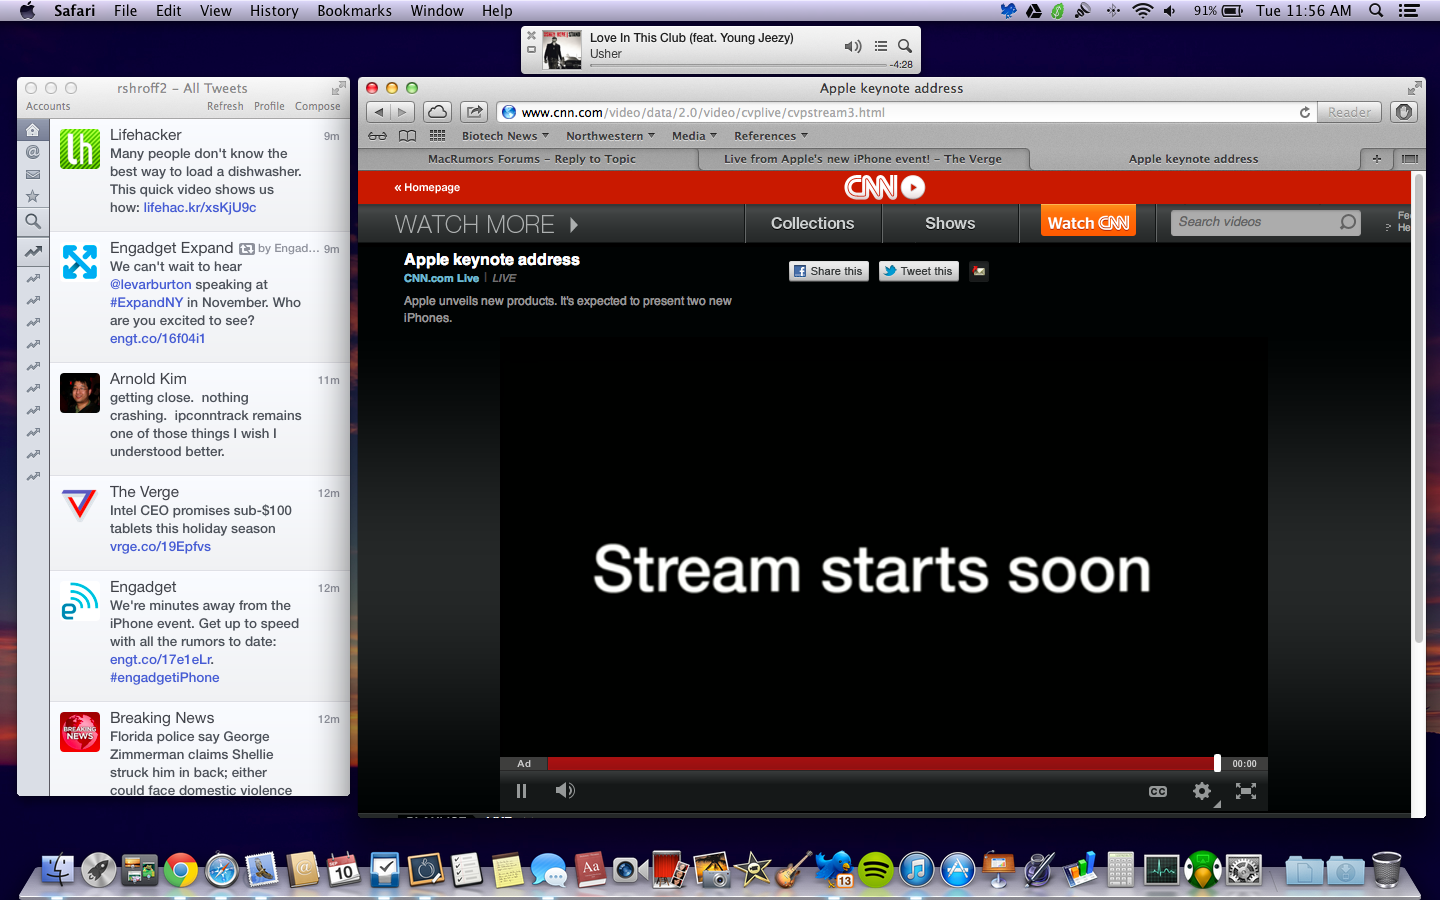Open Spotlight magnifier in the menu bar
The height and width of the screenshot is (900, 1440).
[1376, 11]
